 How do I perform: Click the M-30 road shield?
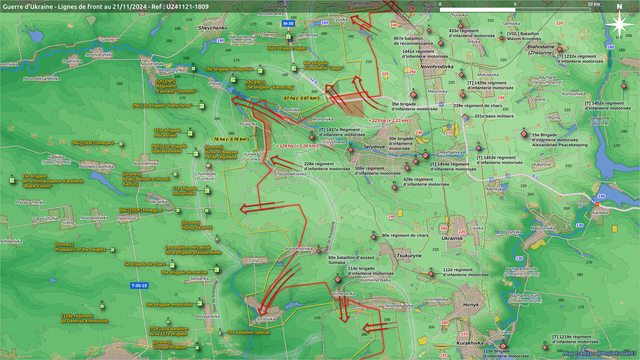(289, 24)
